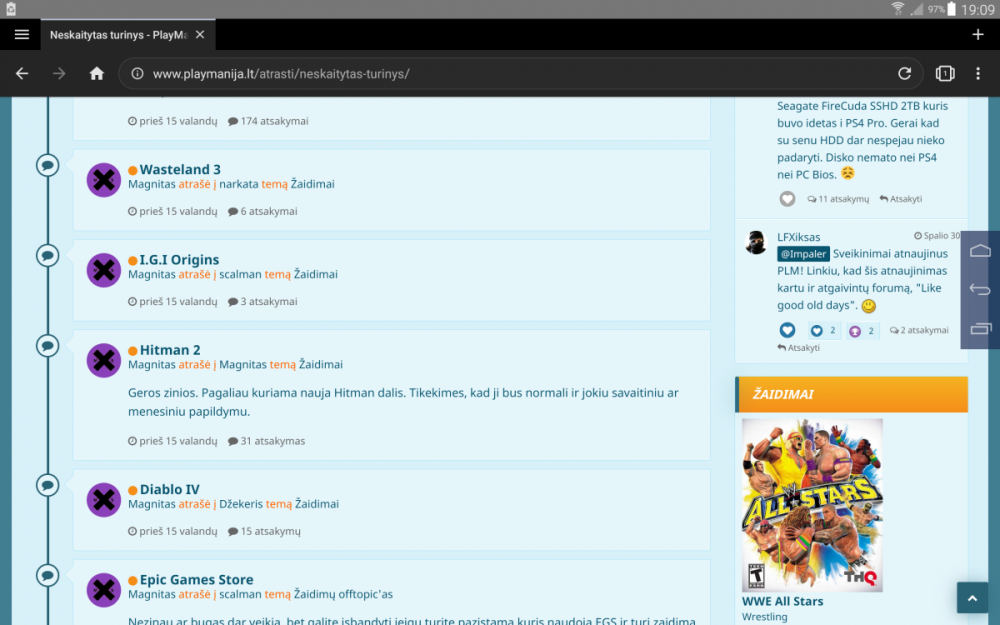Tap the browser back navigation arrow

22,73
